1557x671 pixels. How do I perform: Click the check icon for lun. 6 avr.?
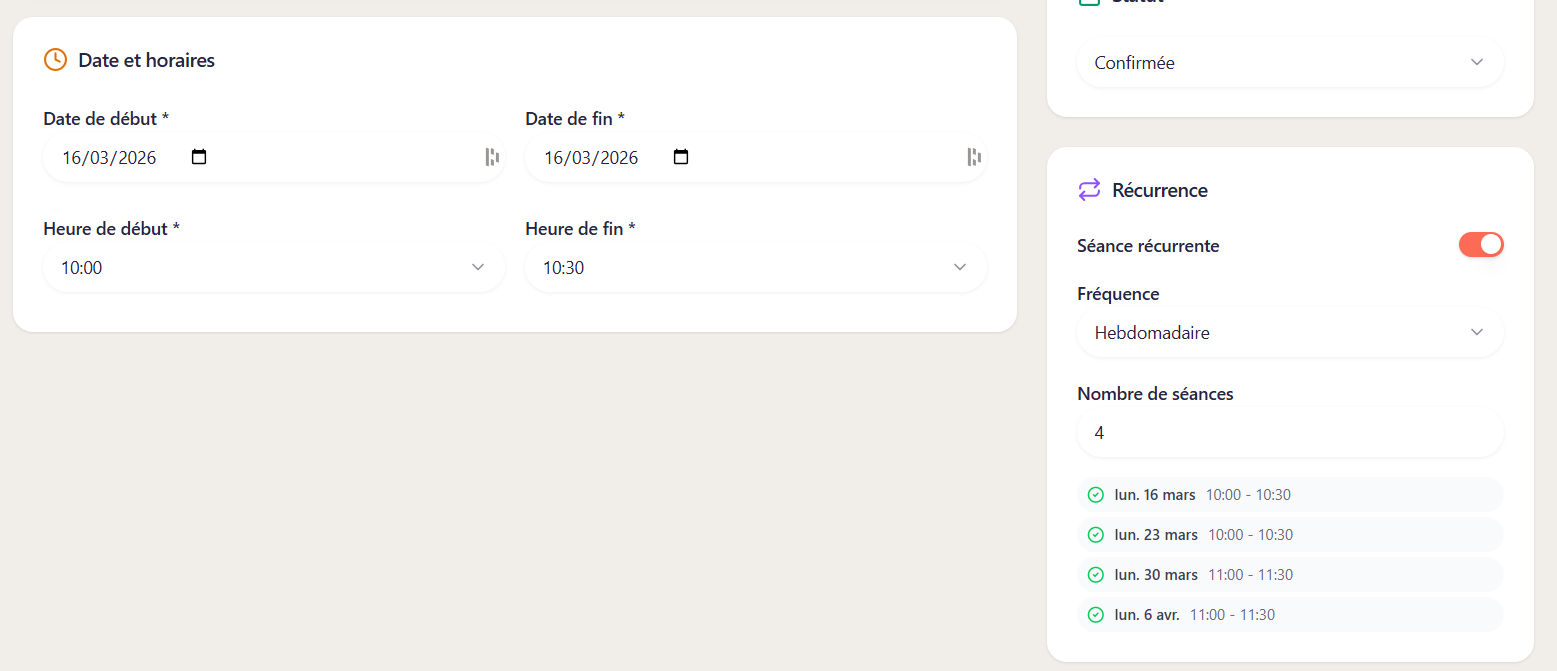[1096, 614]
